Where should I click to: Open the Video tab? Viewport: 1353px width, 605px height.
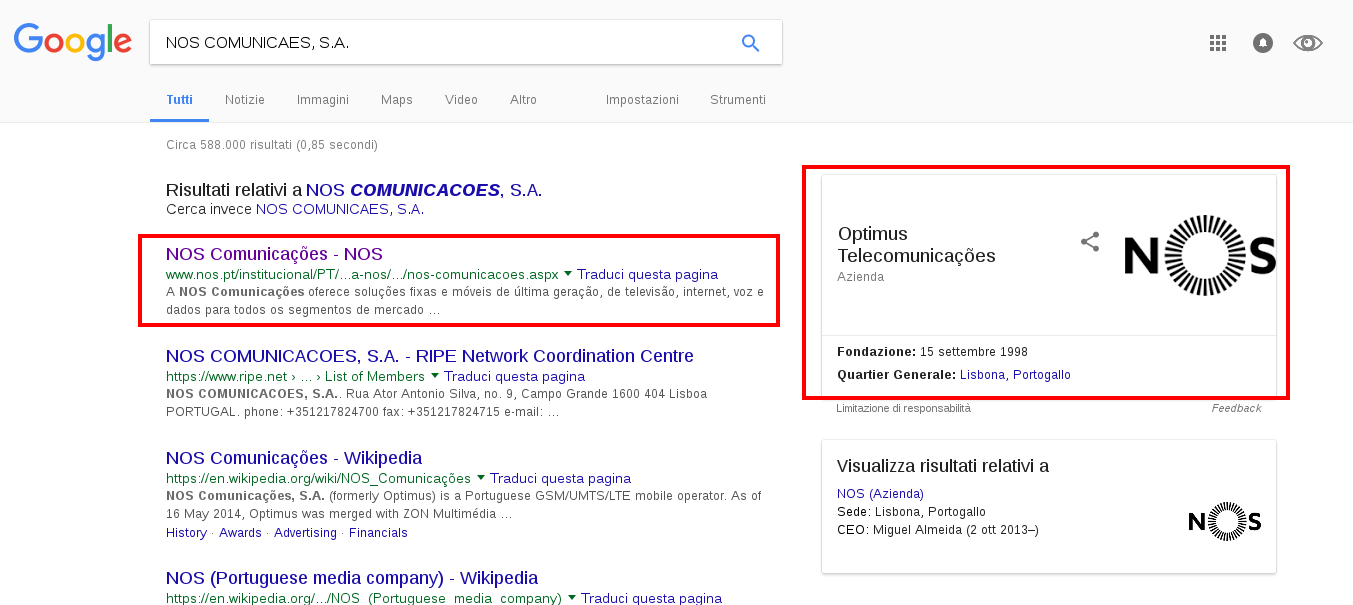461,100
